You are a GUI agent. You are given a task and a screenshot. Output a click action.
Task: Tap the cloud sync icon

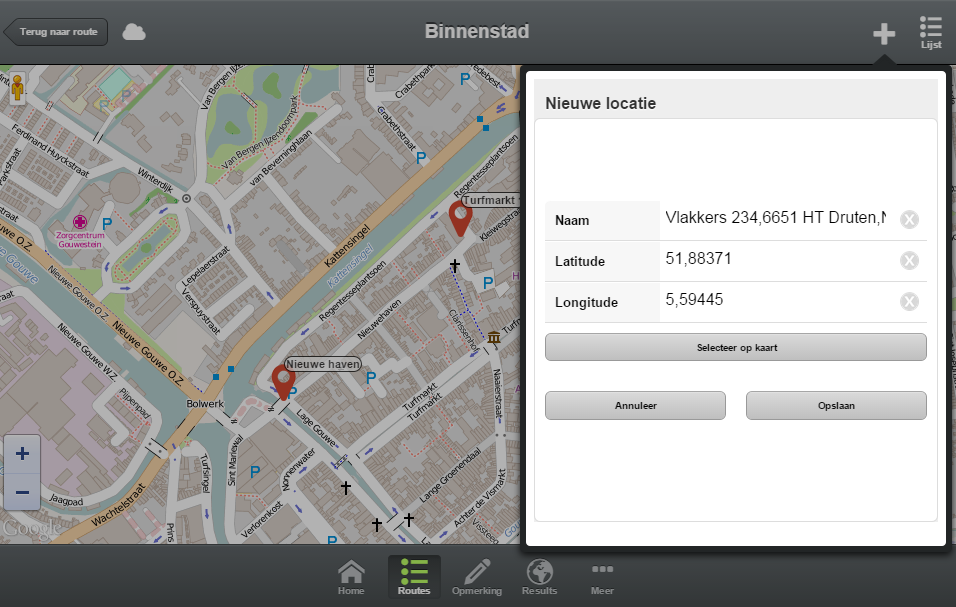(134, 32)
